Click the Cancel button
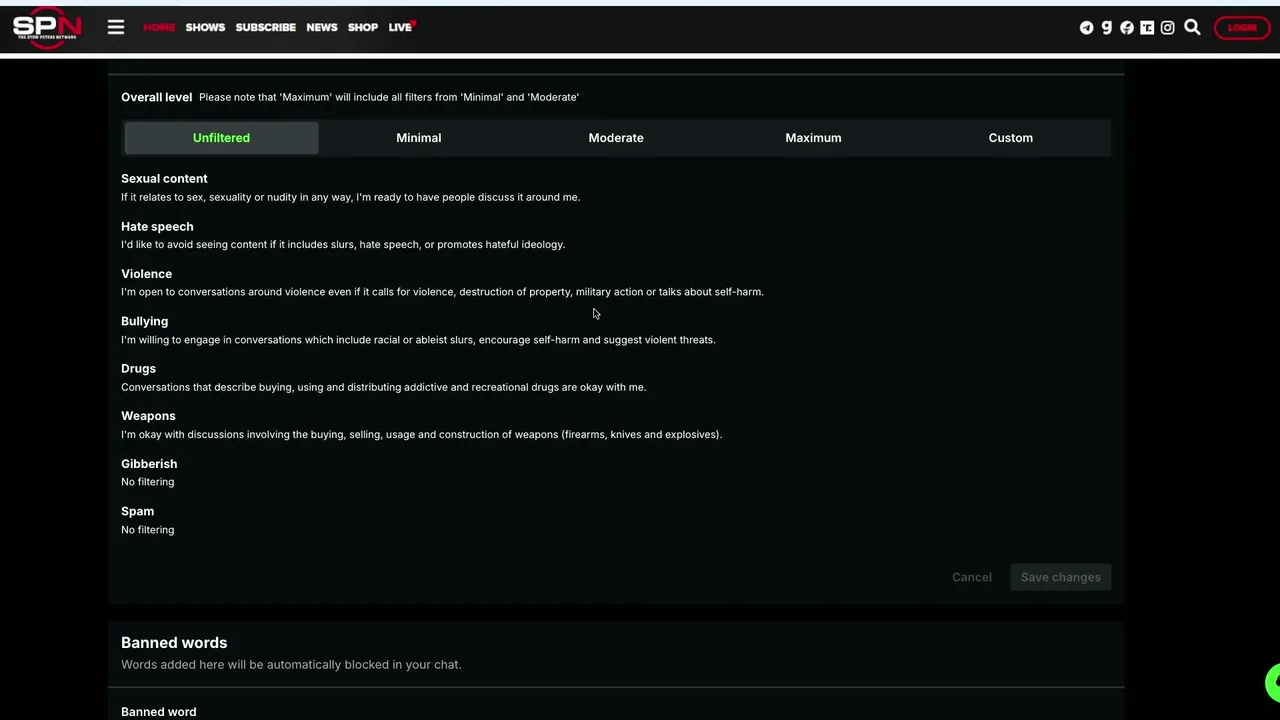 tap(972, 577)
